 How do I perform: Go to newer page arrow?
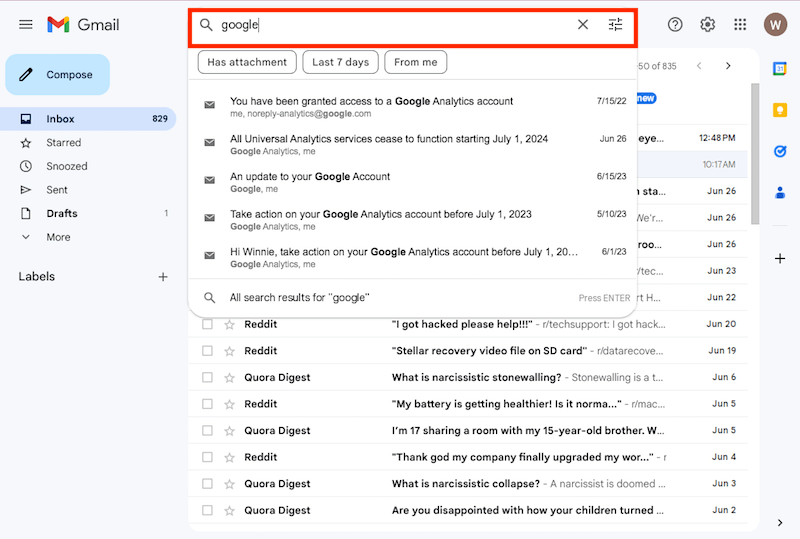click(699, 66)
